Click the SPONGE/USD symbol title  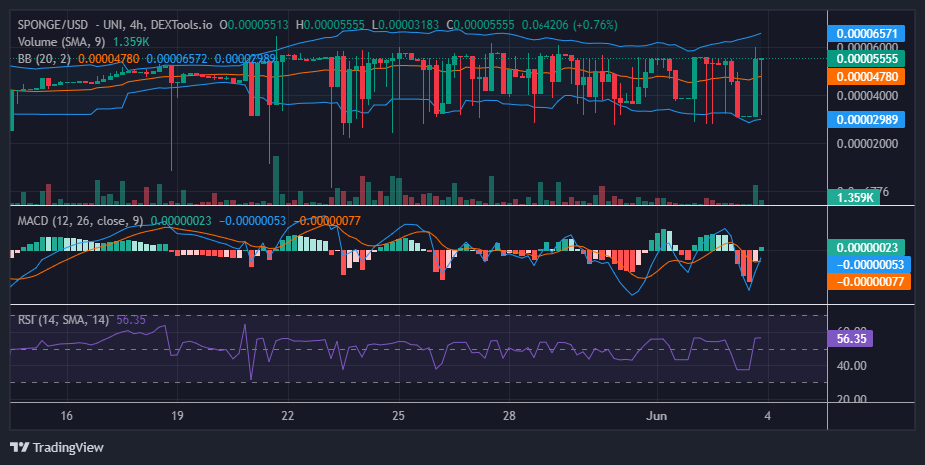[x=53, y=25]
